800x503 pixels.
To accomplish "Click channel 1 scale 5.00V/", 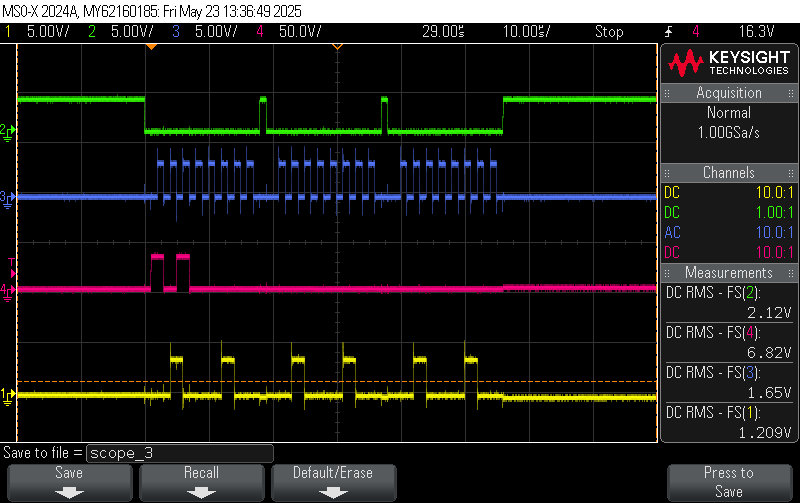I will (x=48, y=32).
